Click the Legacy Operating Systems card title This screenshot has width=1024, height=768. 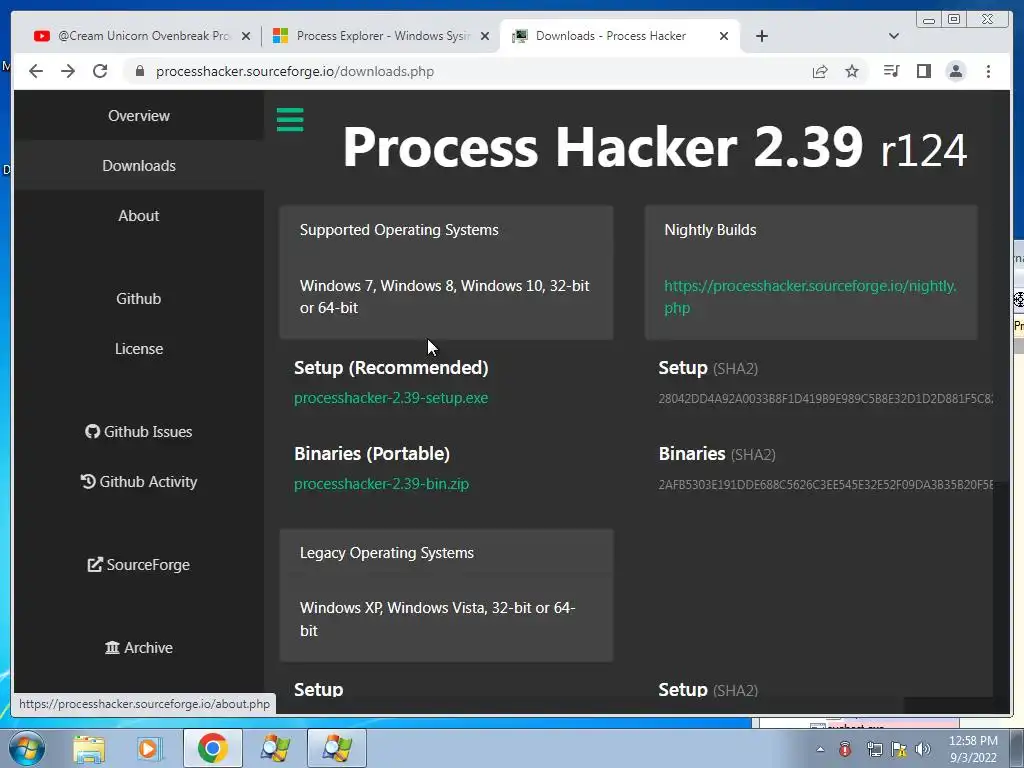(x=387, y=552)
